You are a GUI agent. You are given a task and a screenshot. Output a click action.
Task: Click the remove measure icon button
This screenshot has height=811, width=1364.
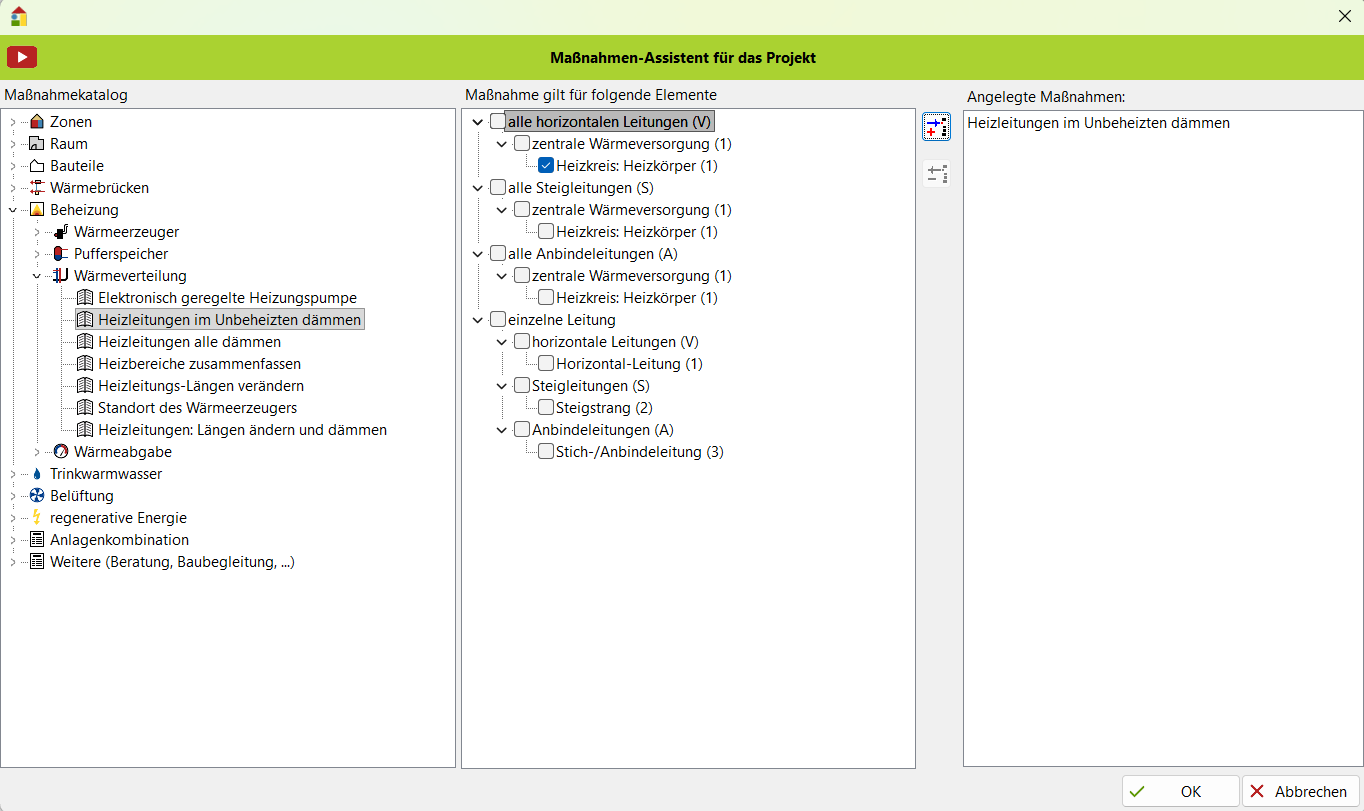pos(936,174)
